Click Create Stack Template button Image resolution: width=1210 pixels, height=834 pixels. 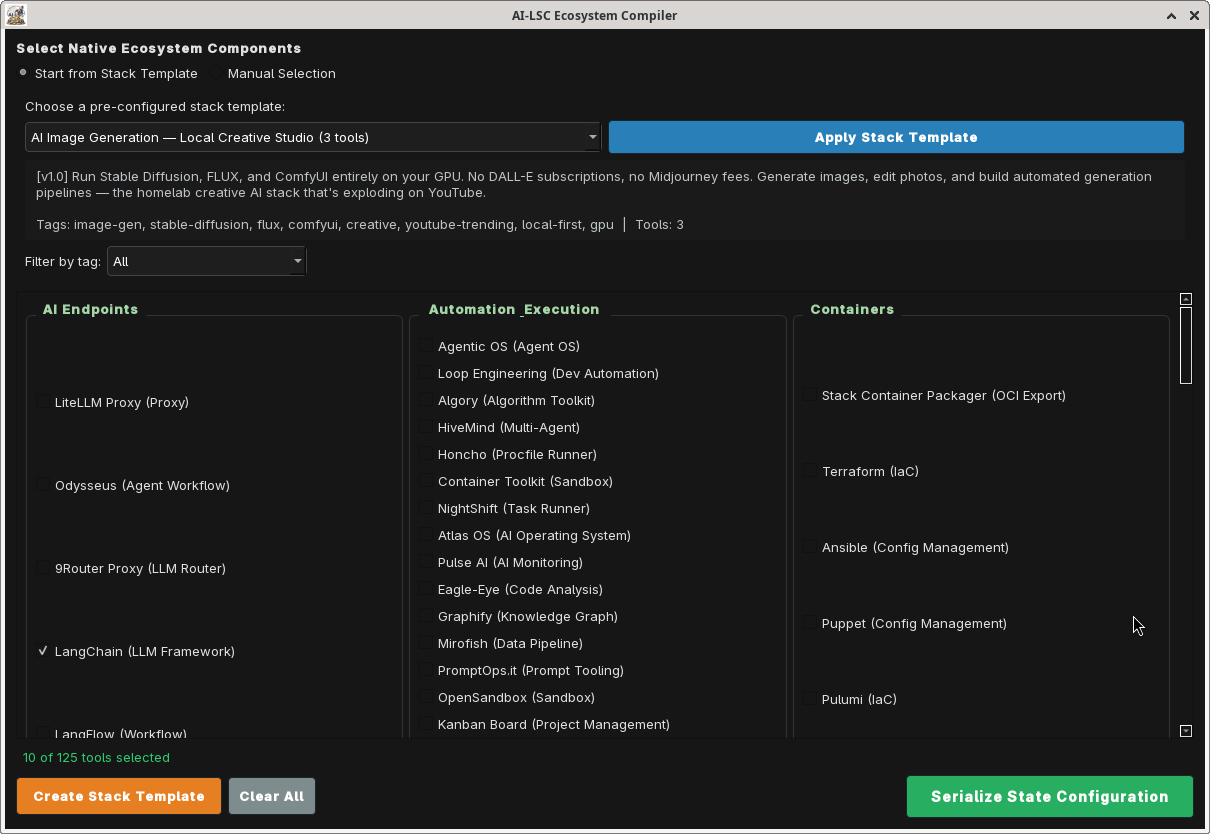pos(119,797)
